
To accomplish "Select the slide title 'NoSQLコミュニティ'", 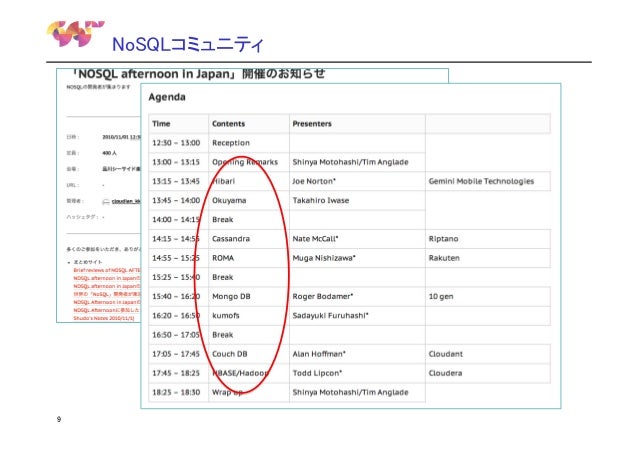I will 188,44.
